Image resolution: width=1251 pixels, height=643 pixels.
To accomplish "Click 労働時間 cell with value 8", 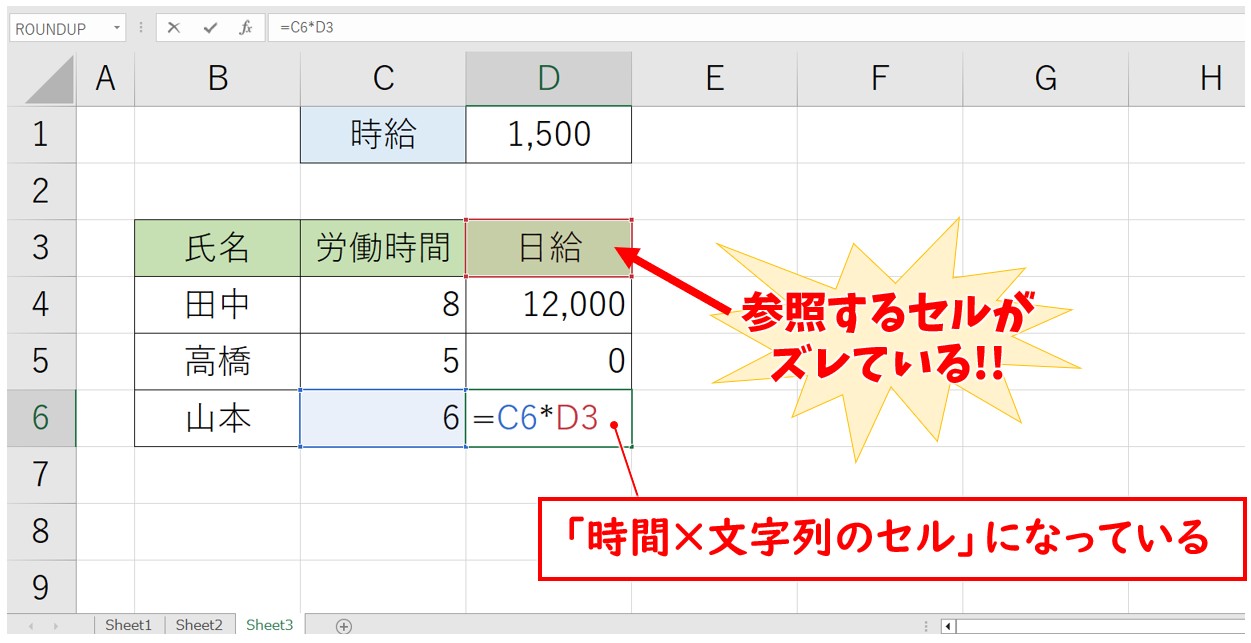I will (x=383, y=305).
